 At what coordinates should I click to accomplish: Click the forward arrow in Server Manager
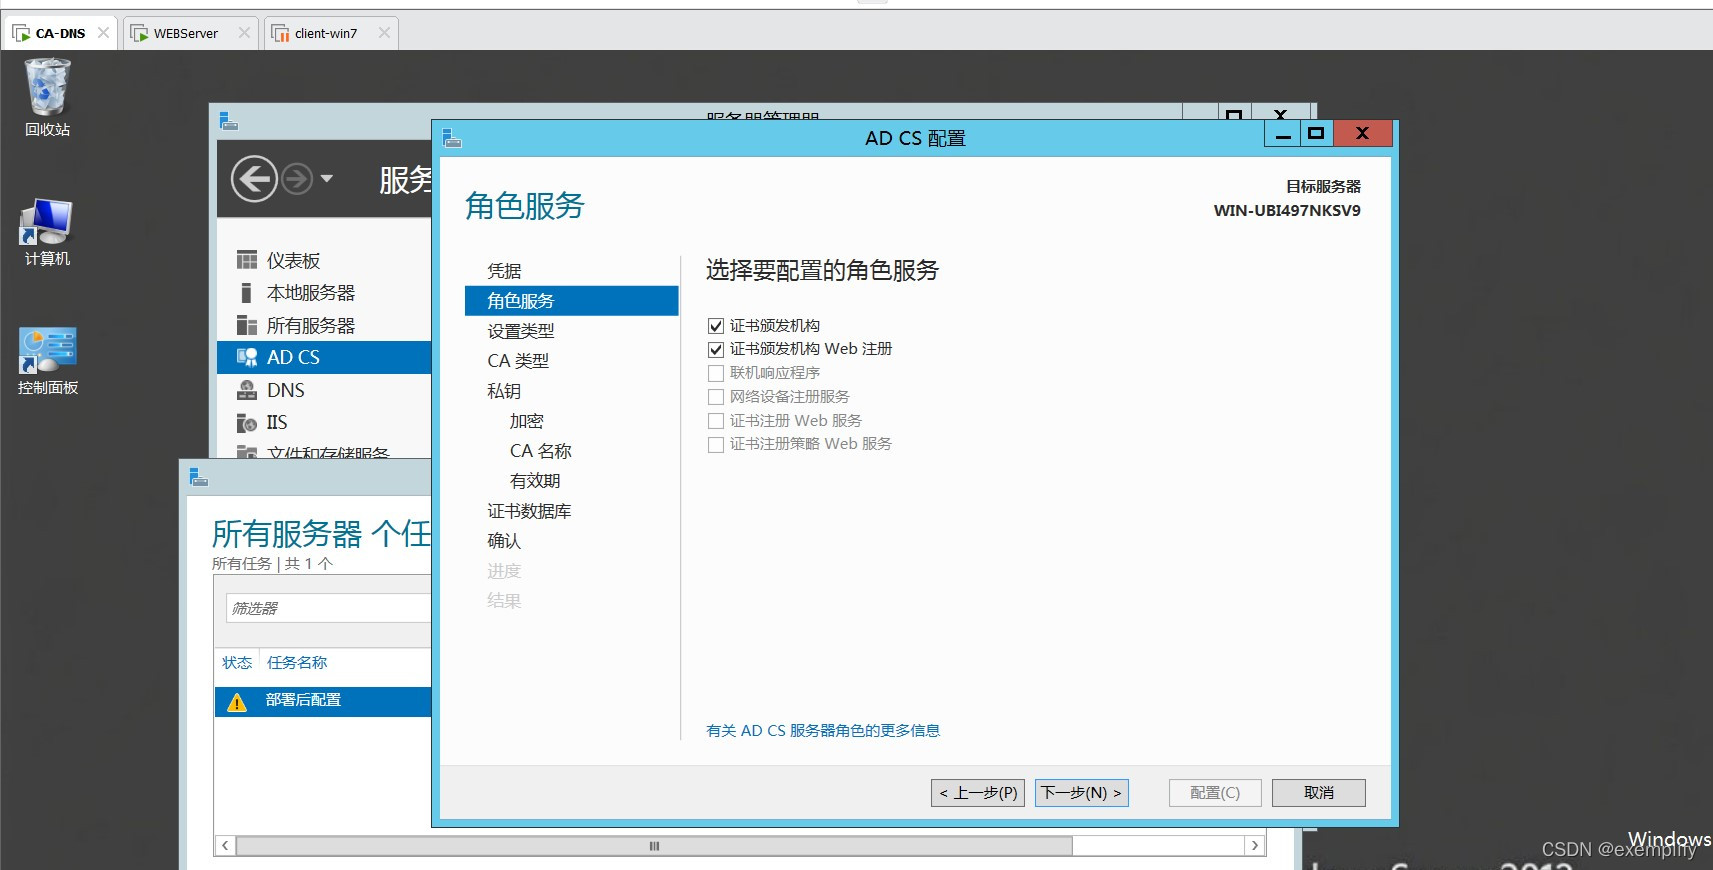click(297, 179)
